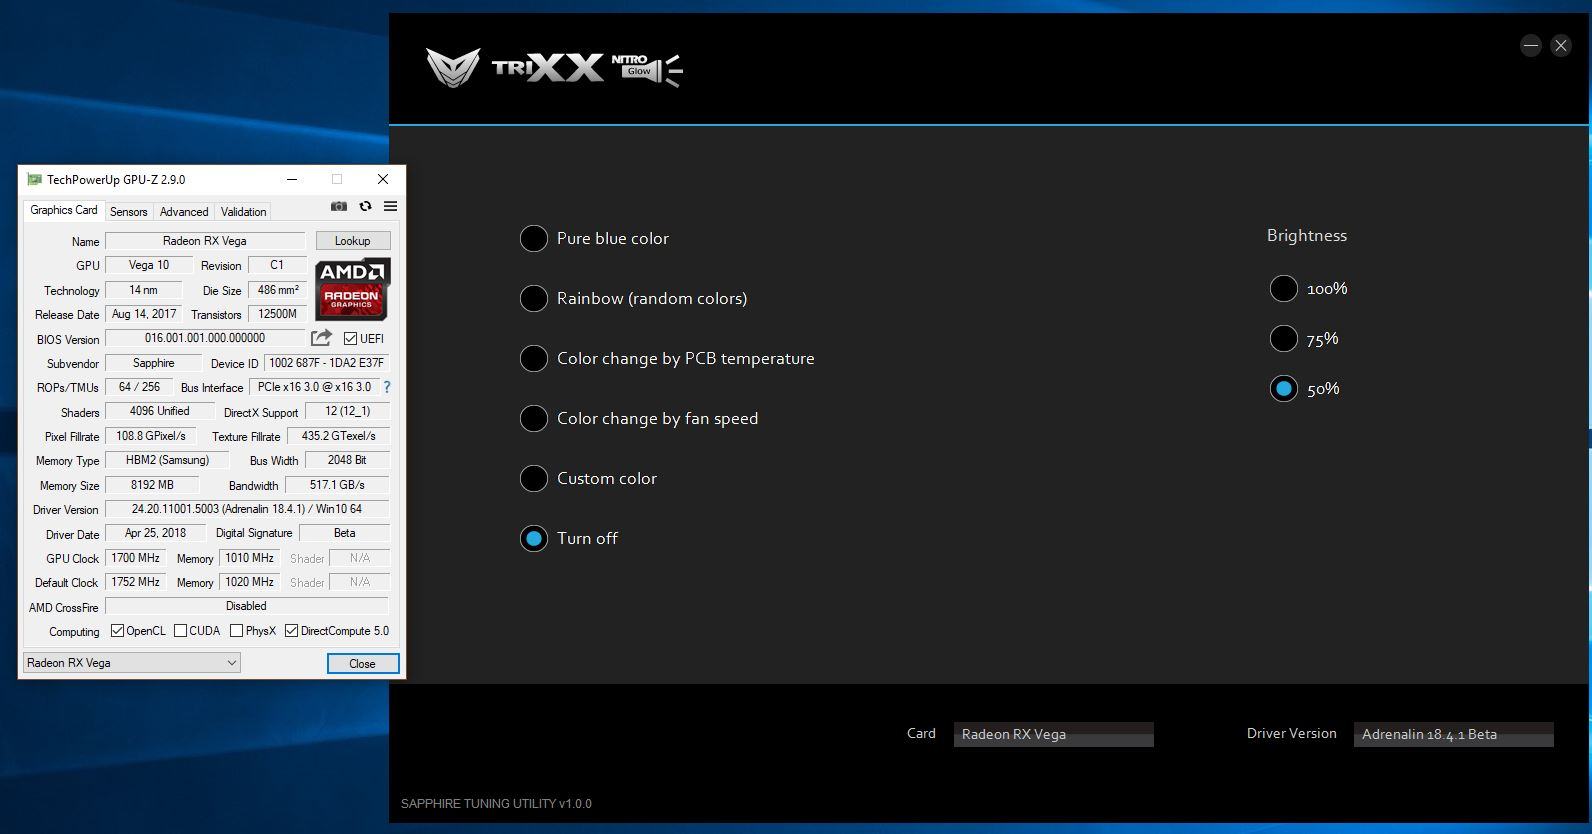Image resolution: width=1592 pixels, height=834 pixels.
Task: Click the Bus Width 2048 Bit value
Action: click(x=347, y=460)
